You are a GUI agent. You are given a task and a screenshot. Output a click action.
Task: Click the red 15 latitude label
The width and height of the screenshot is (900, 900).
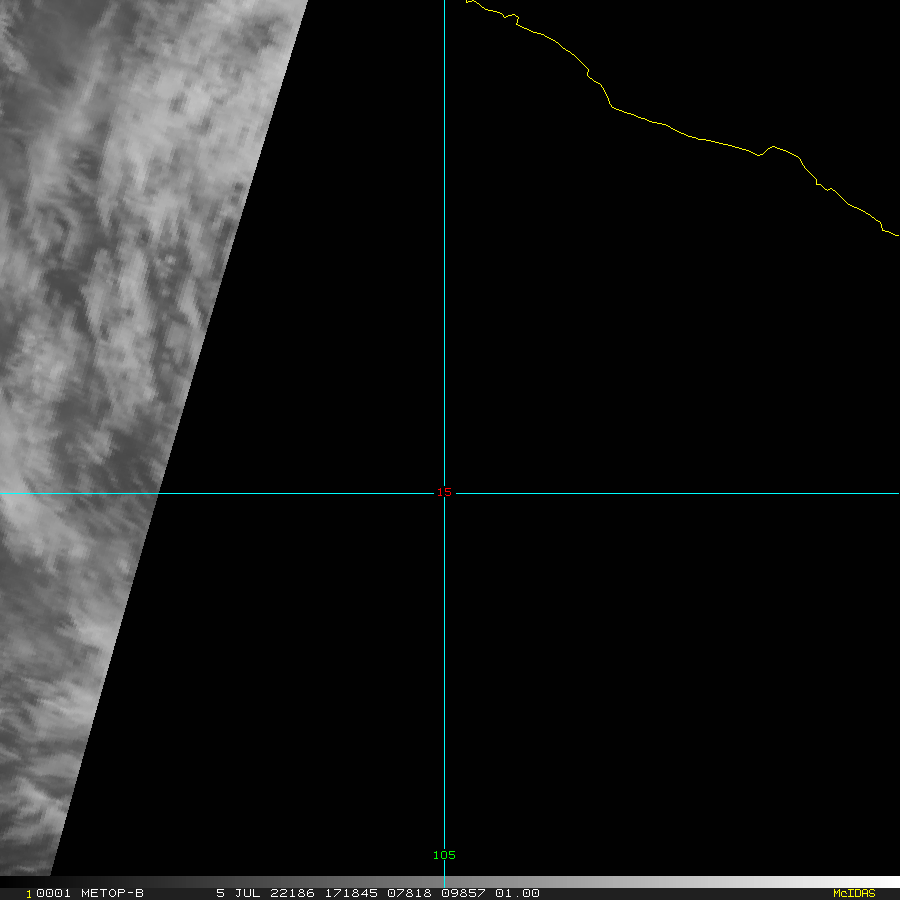click(444, 492)
